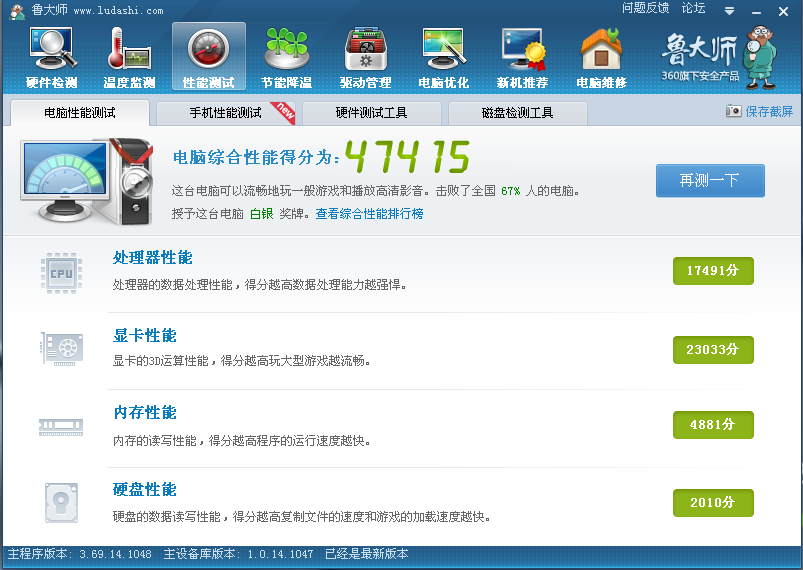Viewport: 803px width, 570px height.
Task: Switch to 硬件测试工具 tab
Action: tap(372, 113)
